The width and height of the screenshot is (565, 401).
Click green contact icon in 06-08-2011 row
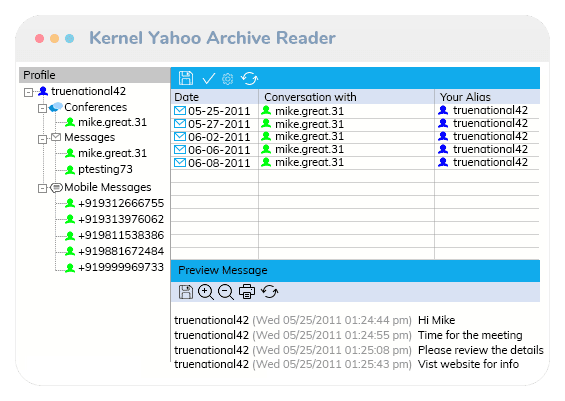click(x=266, y=162)
